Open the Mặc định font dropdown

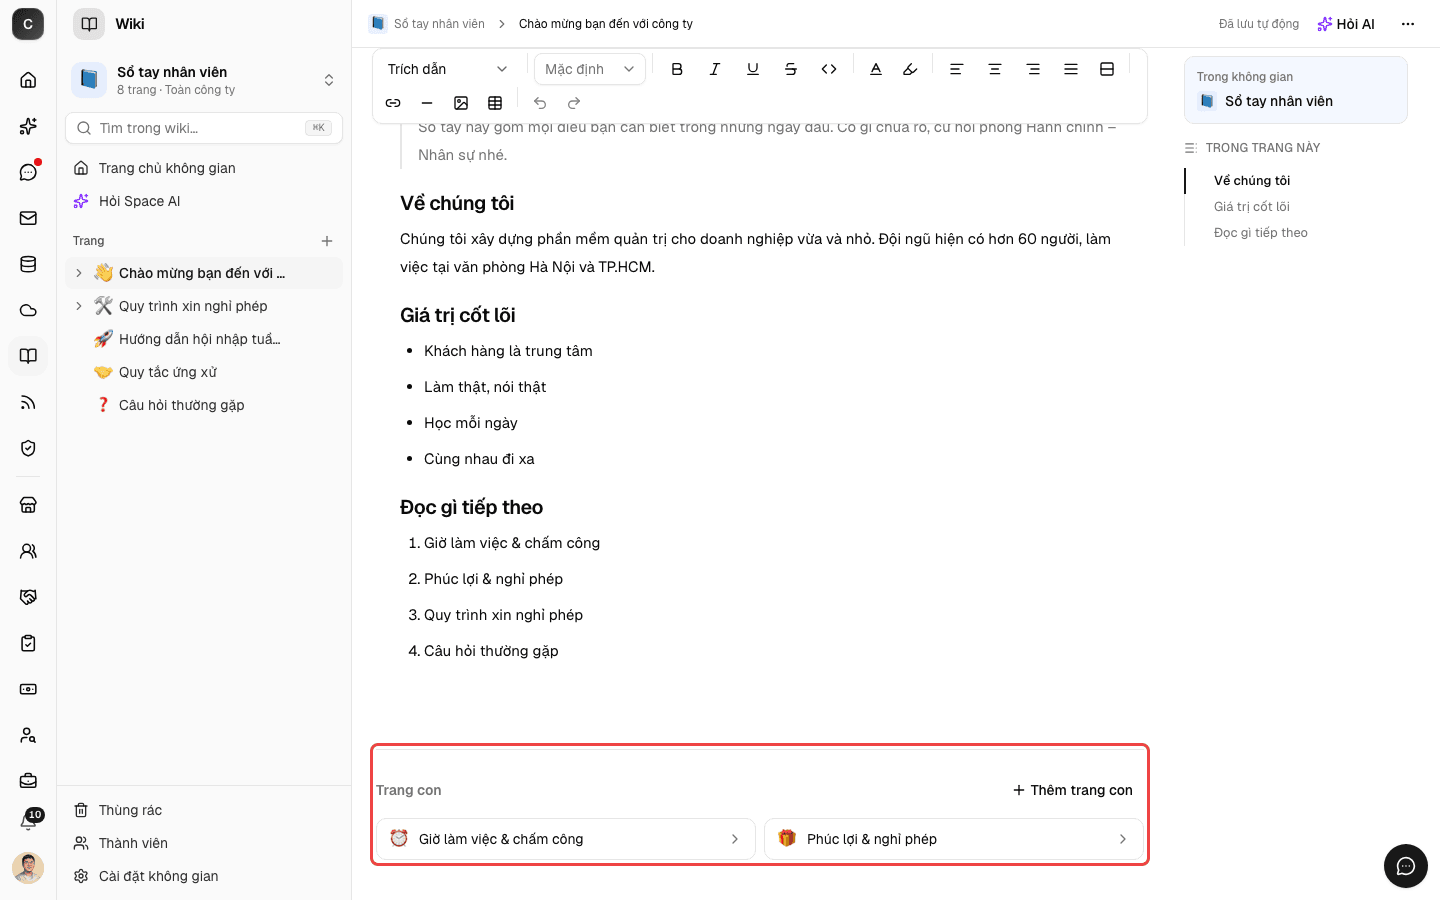click(590, 69)
